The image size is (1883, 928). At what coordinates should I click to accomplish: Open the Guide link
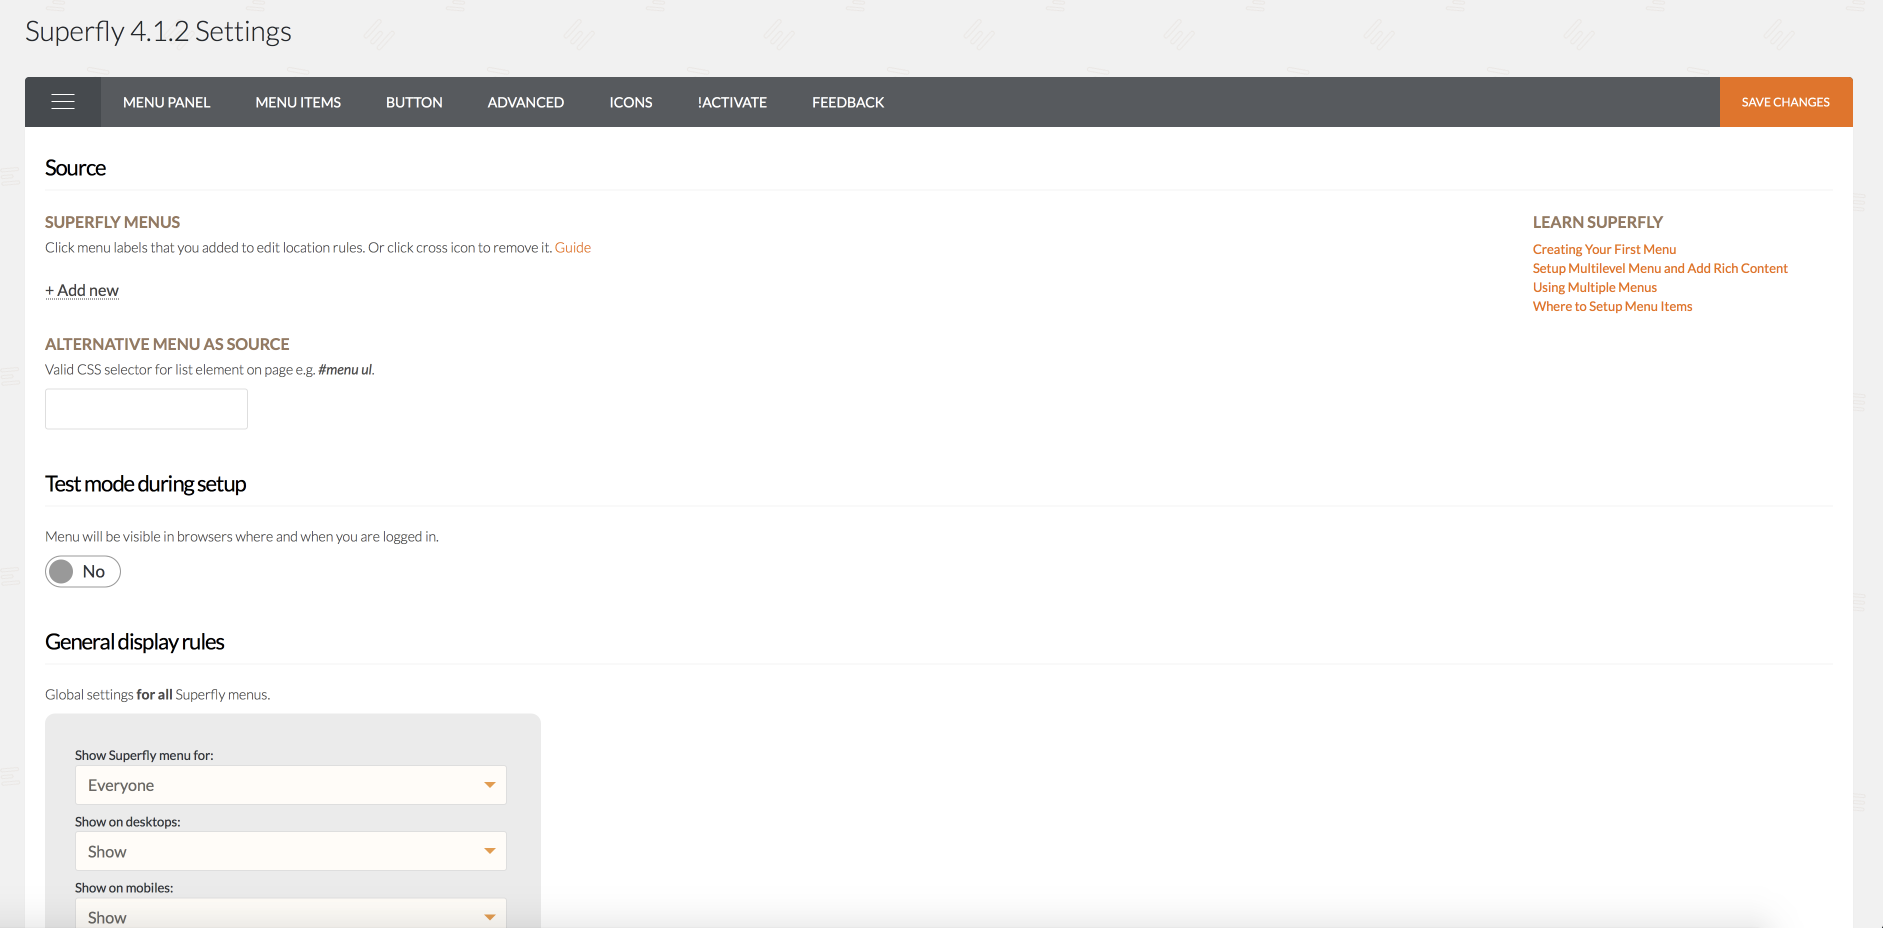pyautogui.click(x=573, y=248)
